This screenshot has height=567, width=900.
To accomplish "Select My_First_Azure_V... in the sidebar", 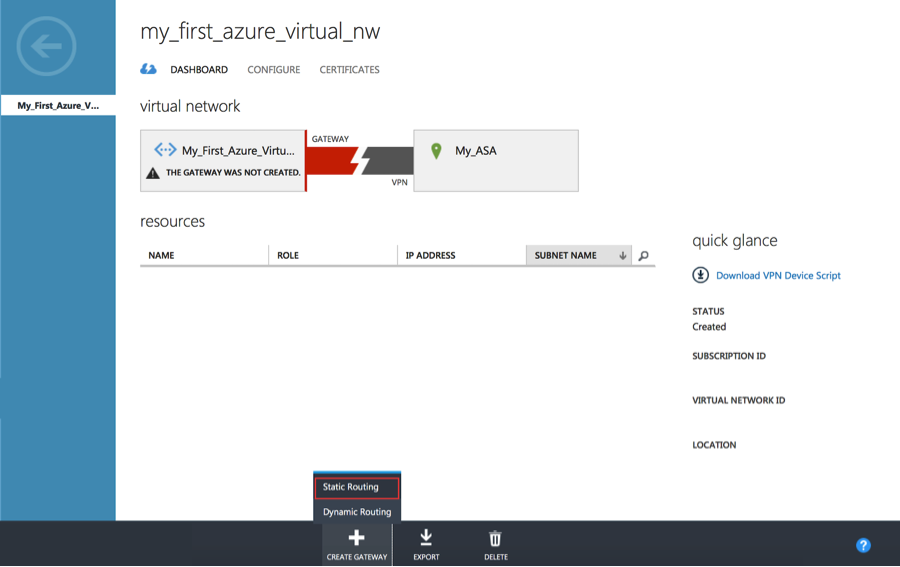I will pos(58,106).
